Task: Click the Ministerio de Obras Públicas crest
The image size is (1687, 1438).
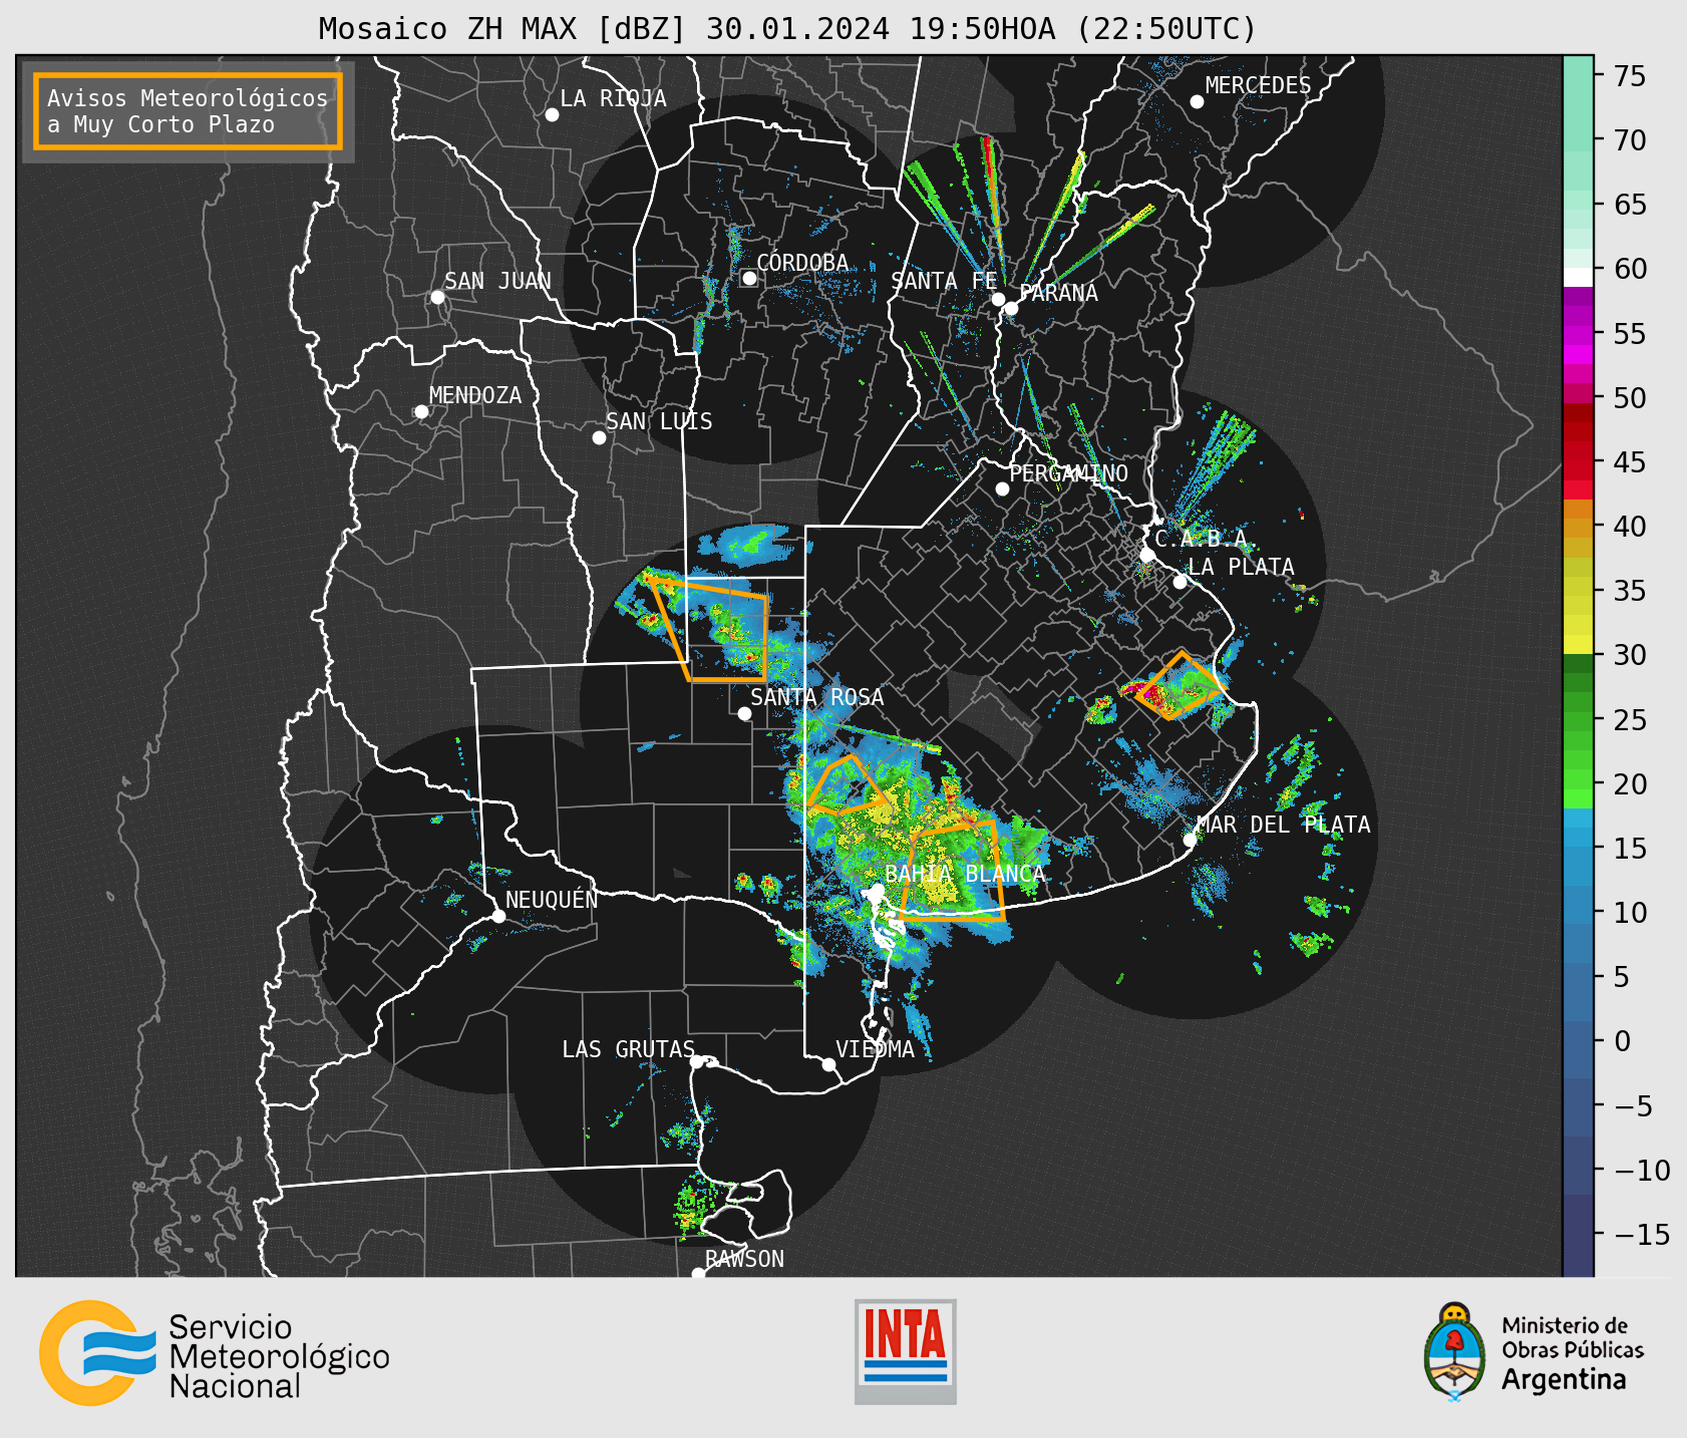Action: point(1454,1352)
